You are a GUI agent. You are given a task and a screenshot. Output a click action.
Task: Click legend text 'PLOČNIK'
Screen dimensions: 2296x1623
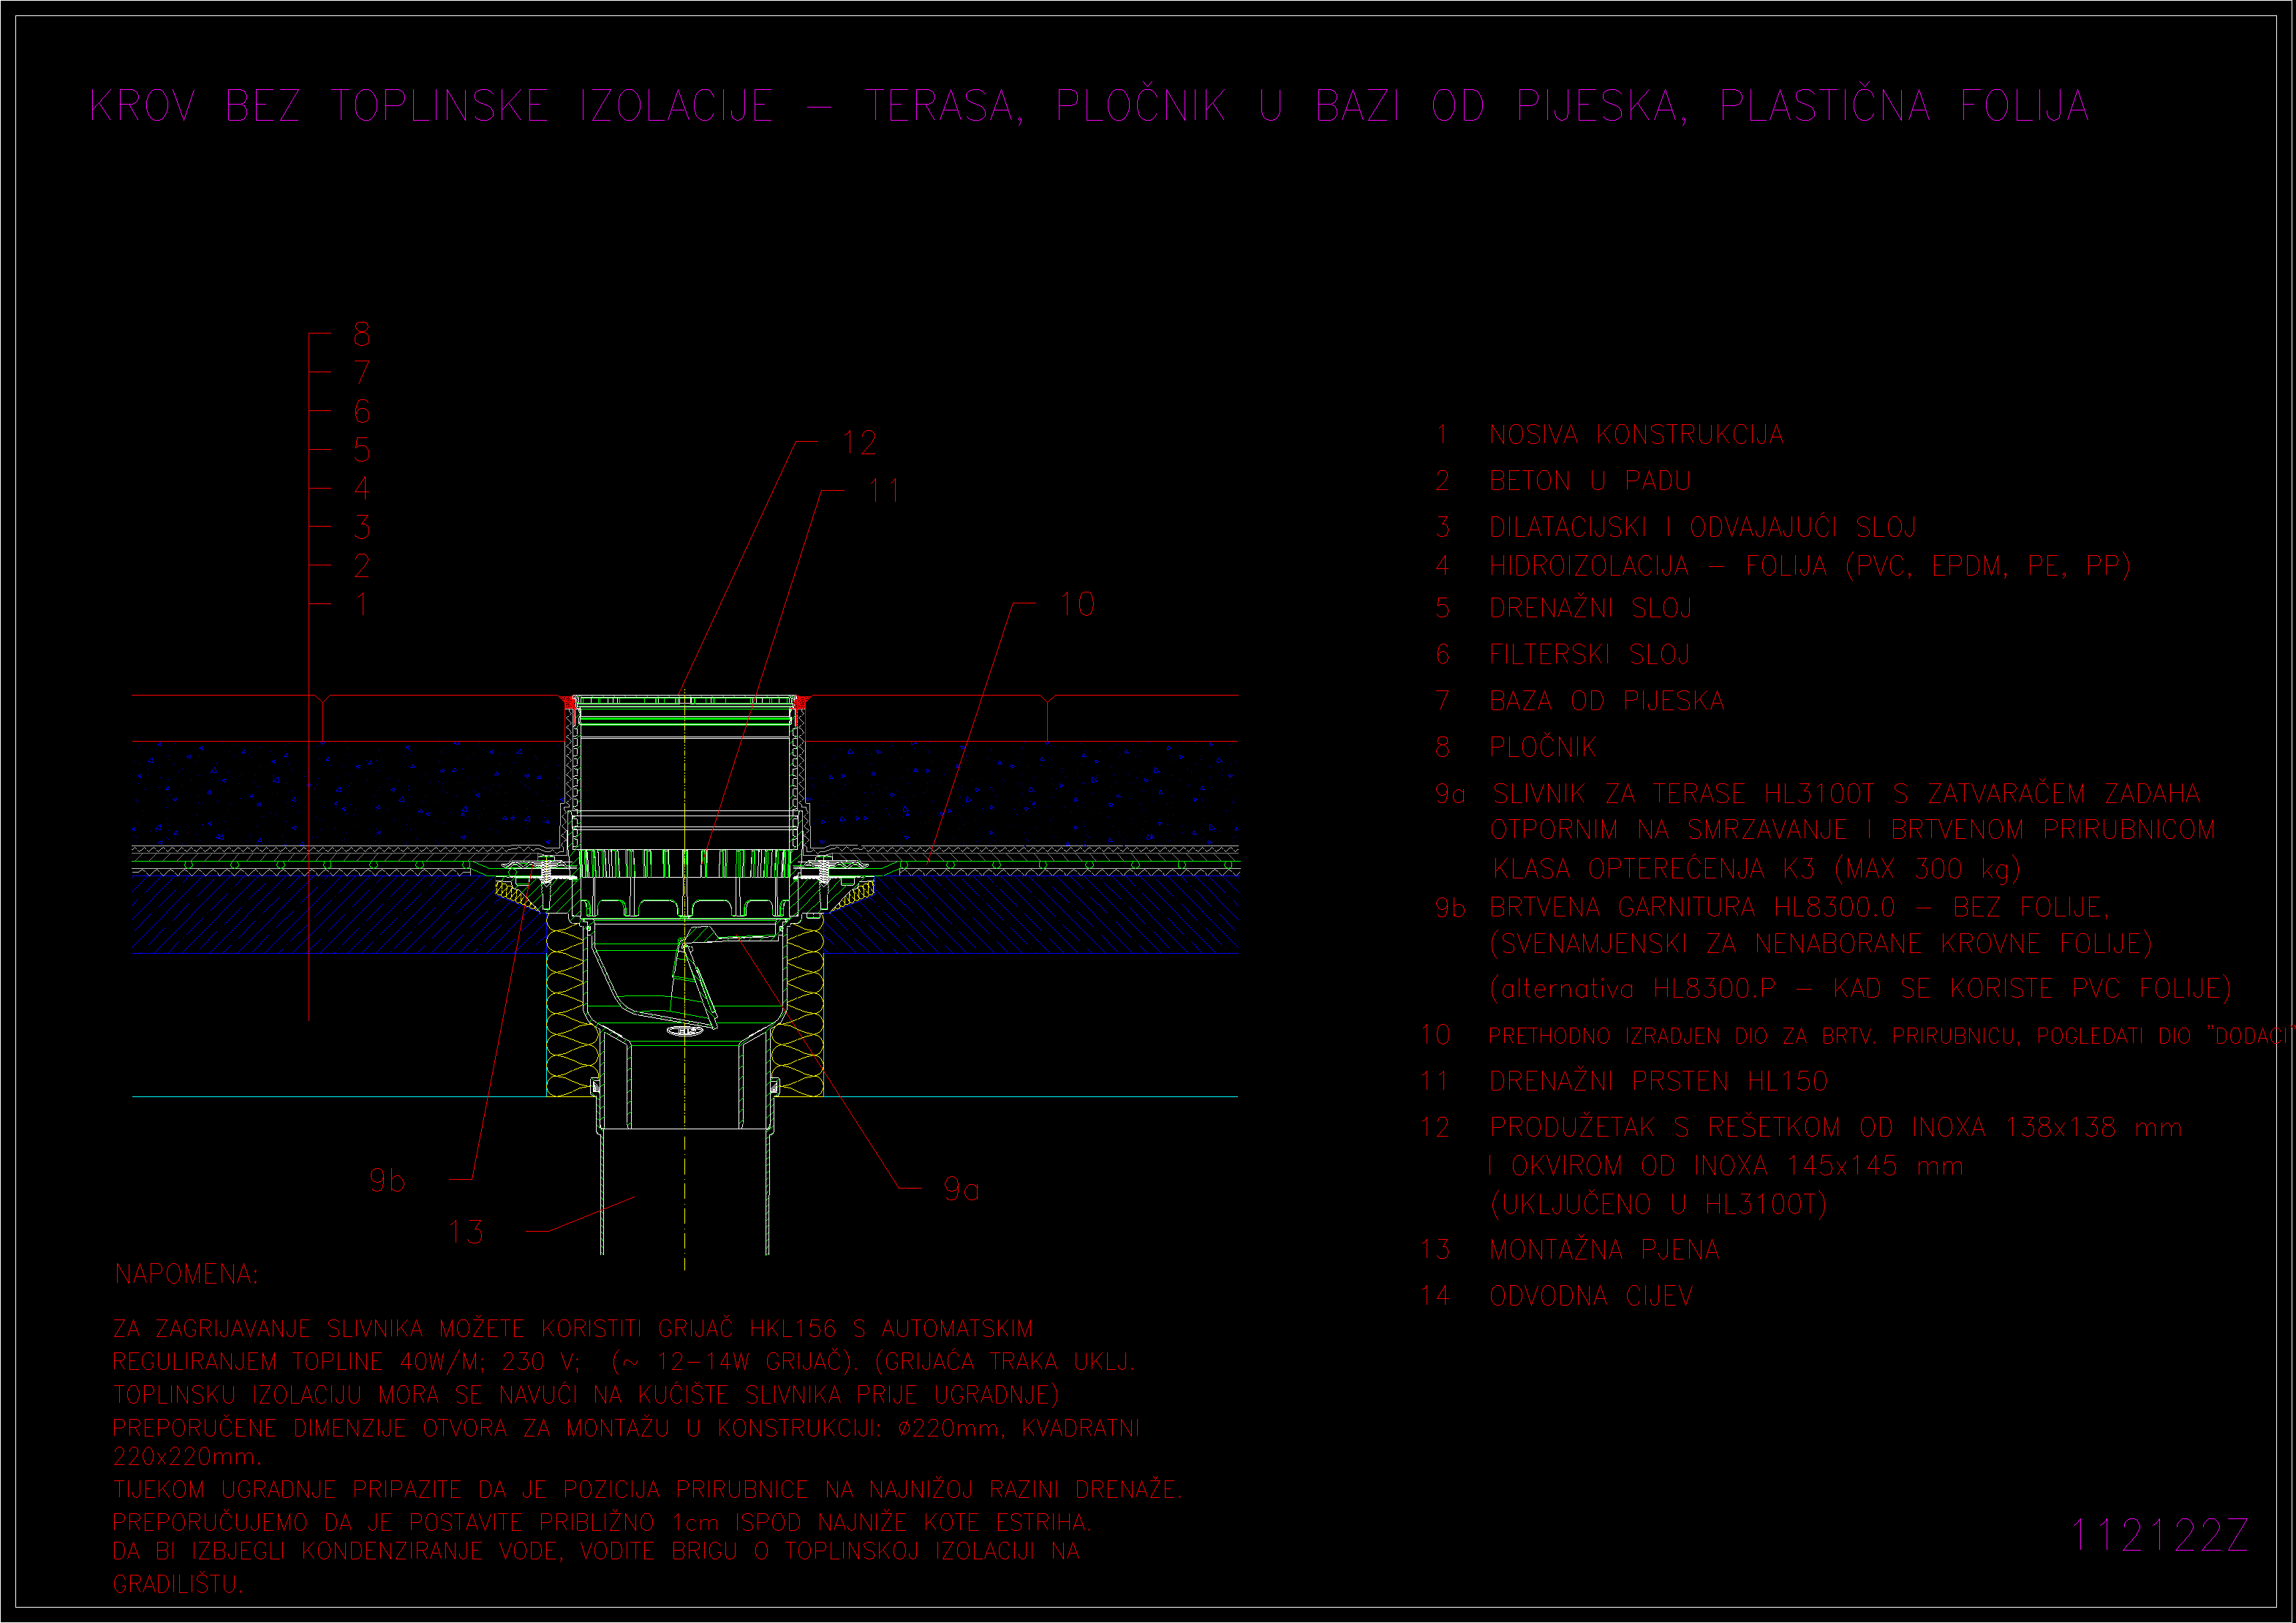(x=1543, y=746)
